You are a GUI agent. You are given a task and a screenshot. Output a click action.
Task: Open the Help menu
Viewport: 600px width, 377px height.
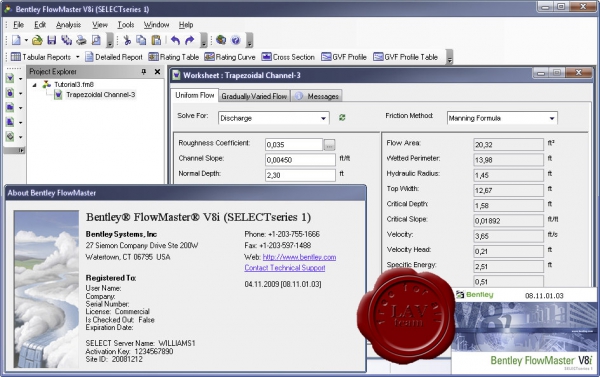point(186,25)
